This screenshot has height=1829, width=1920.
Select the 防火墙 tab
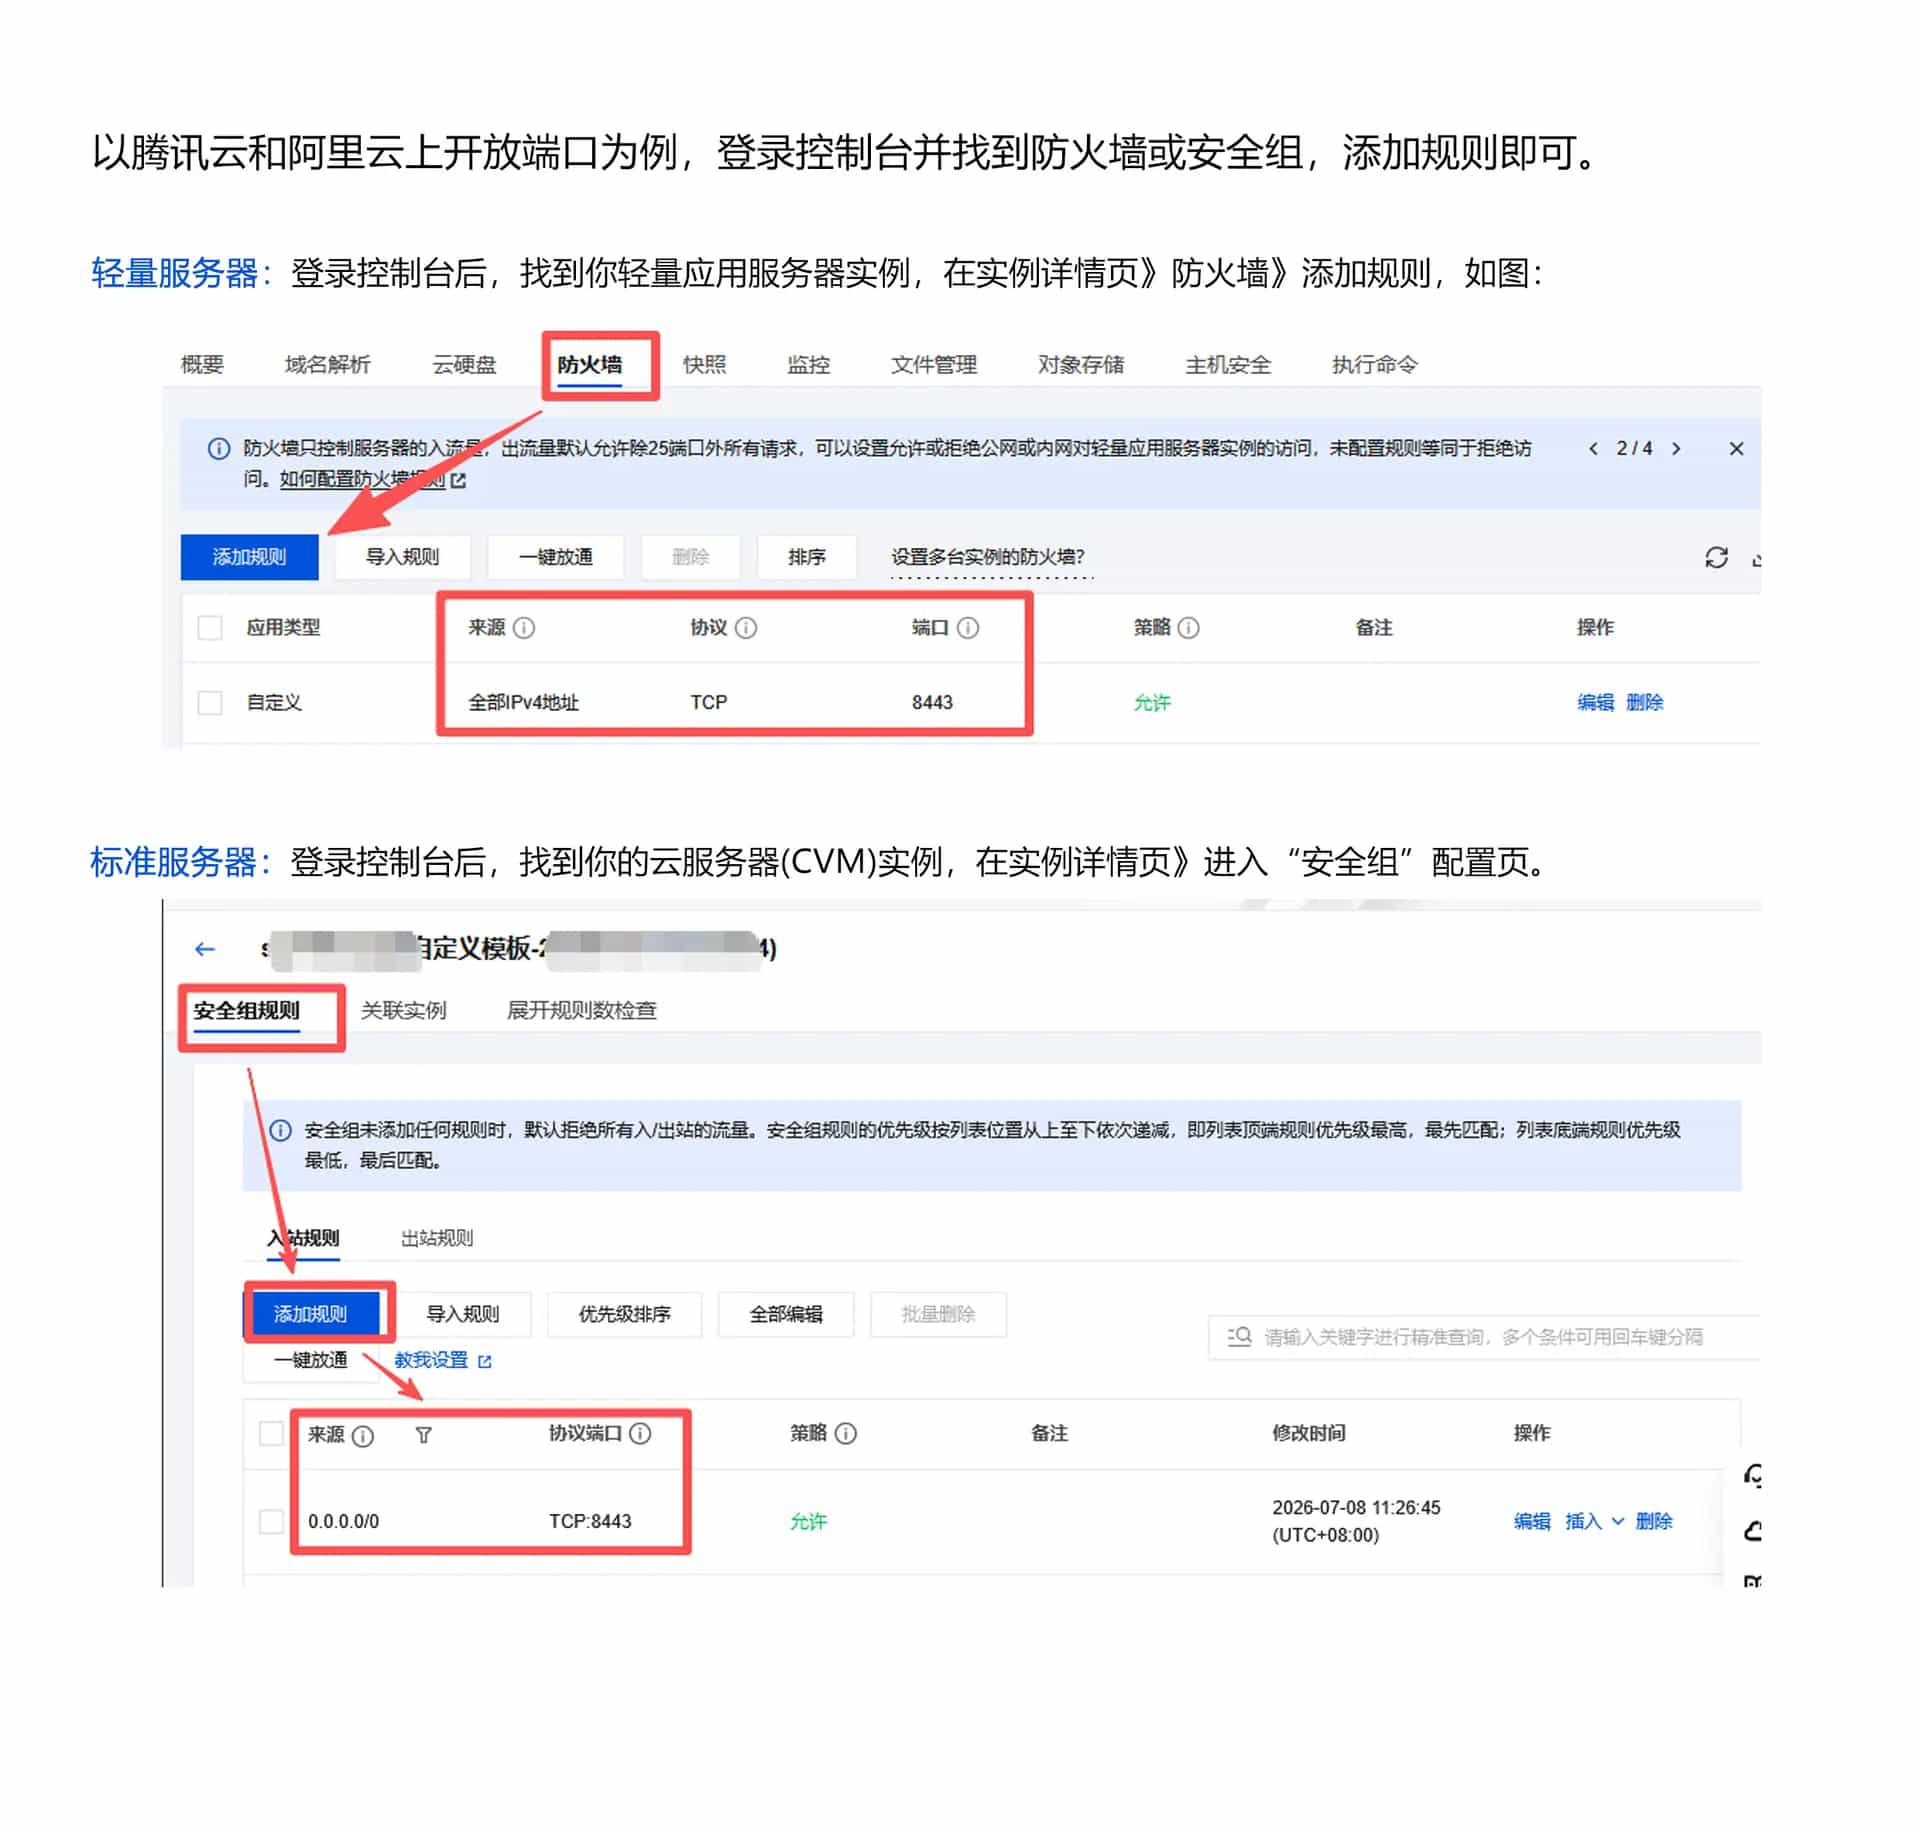[590, 364]
